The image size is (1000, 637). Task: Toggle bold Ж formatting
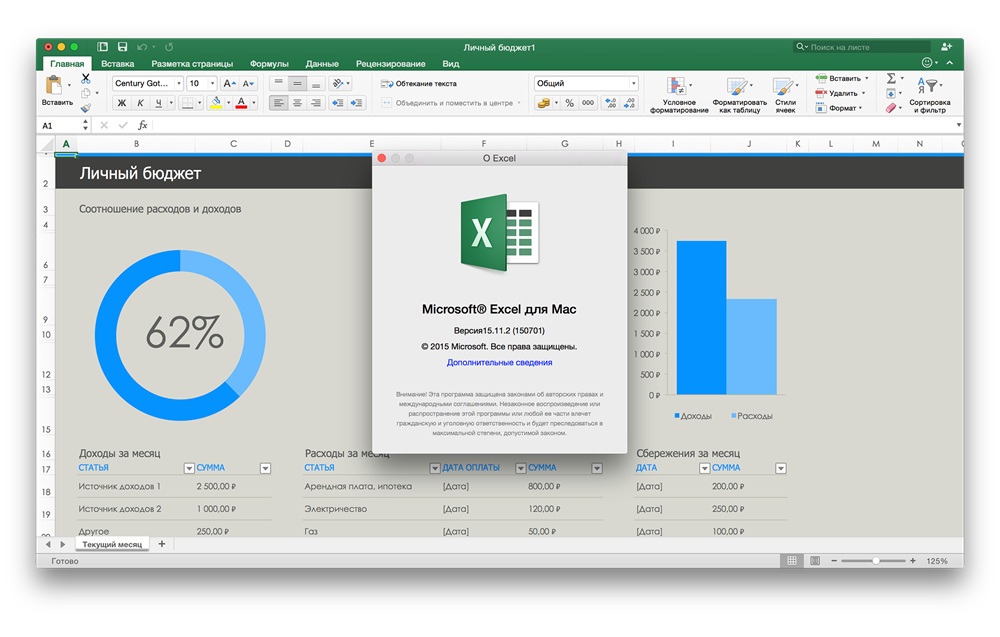122,103
